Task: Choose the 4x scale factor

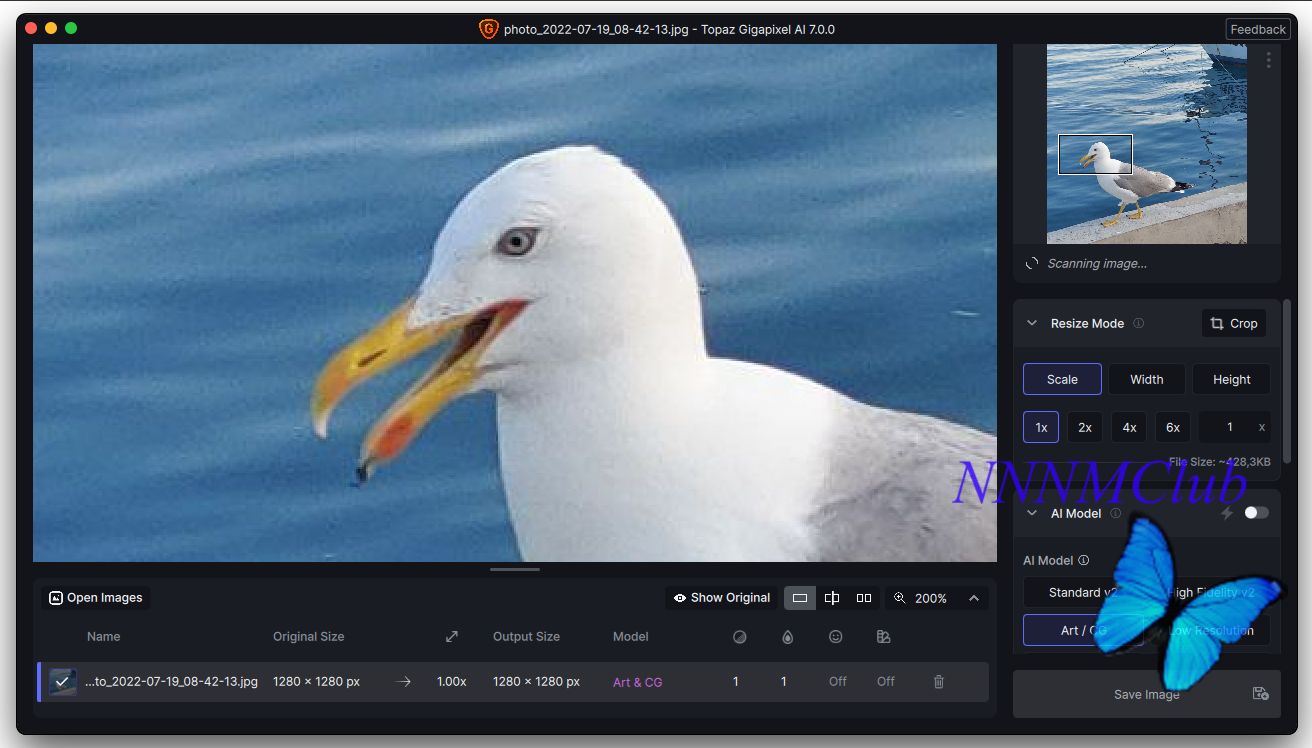Action: pos(1129,427)
